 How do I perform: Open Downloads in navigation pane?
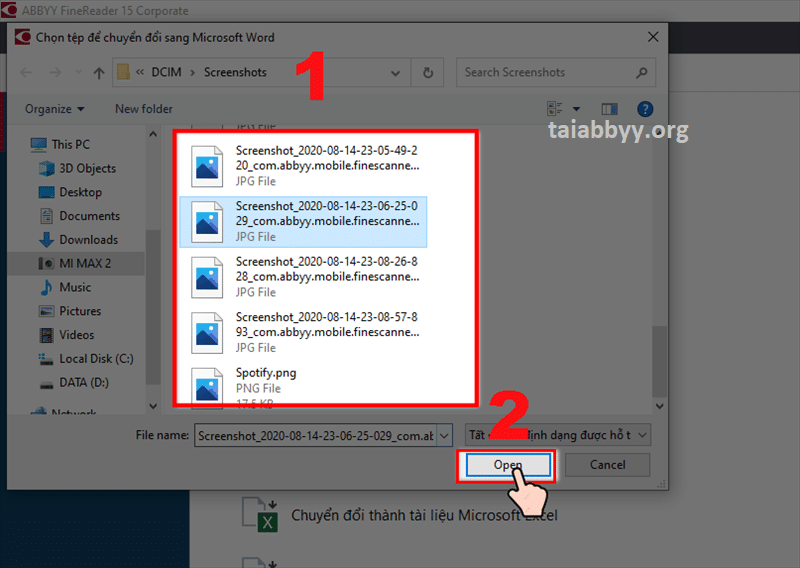[88, 240]
